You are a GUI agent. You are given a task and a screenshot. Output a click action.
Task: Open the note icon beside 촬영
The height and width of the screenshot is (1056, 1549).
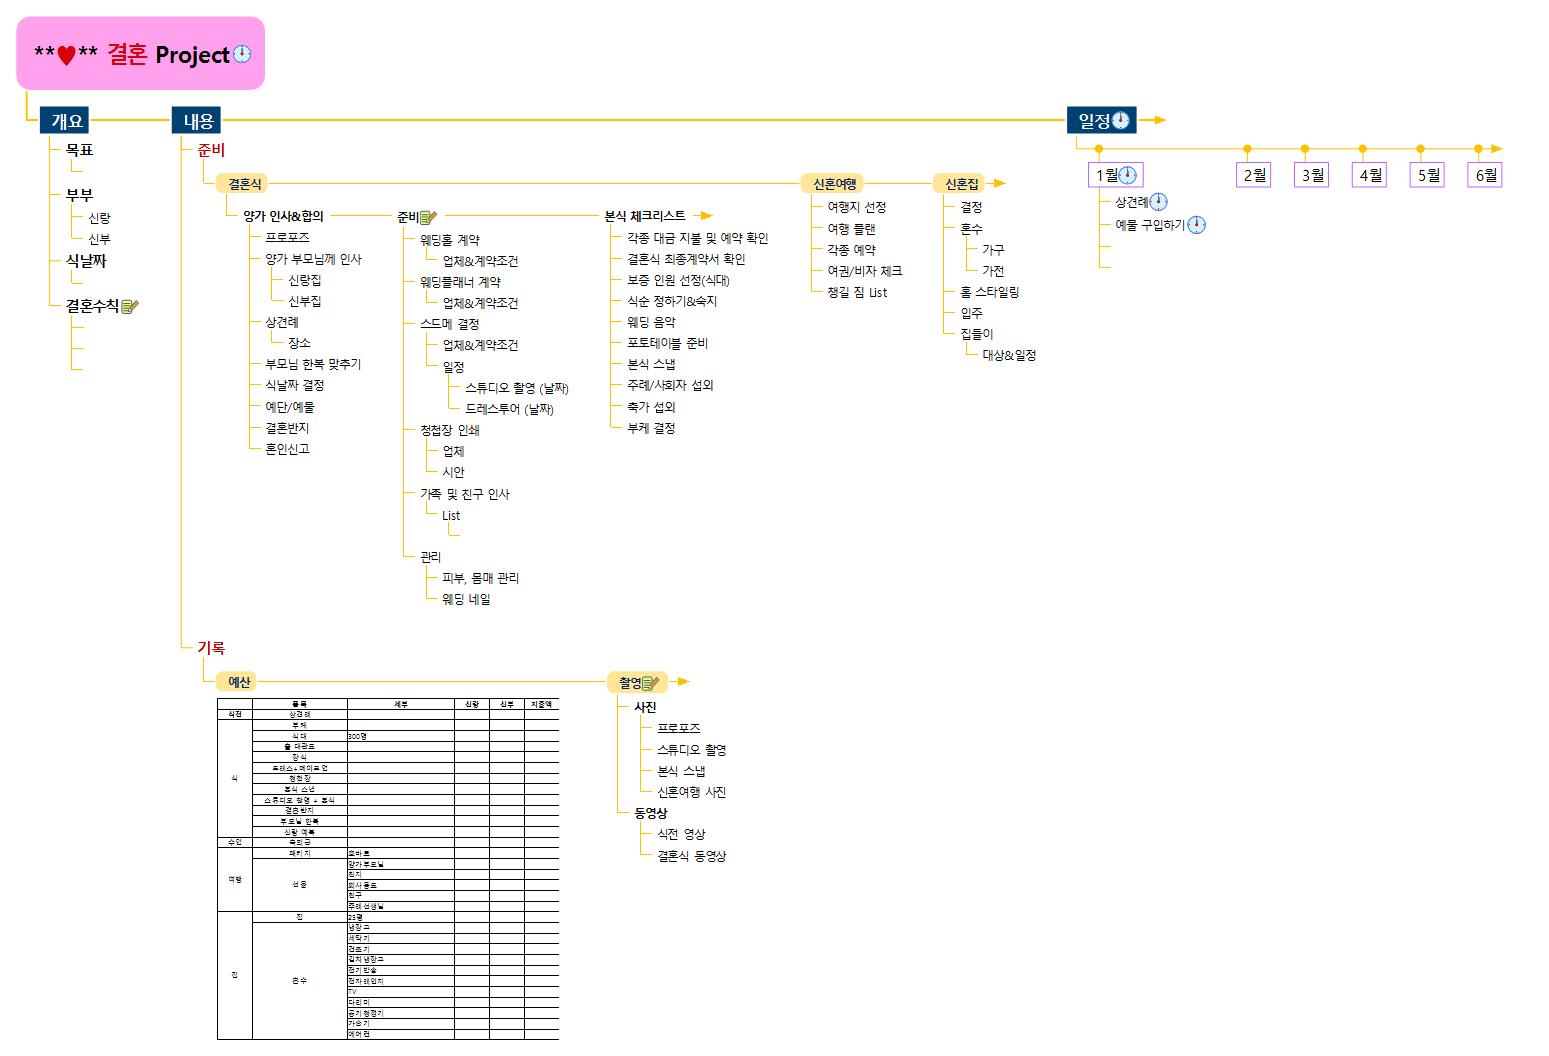651,683
